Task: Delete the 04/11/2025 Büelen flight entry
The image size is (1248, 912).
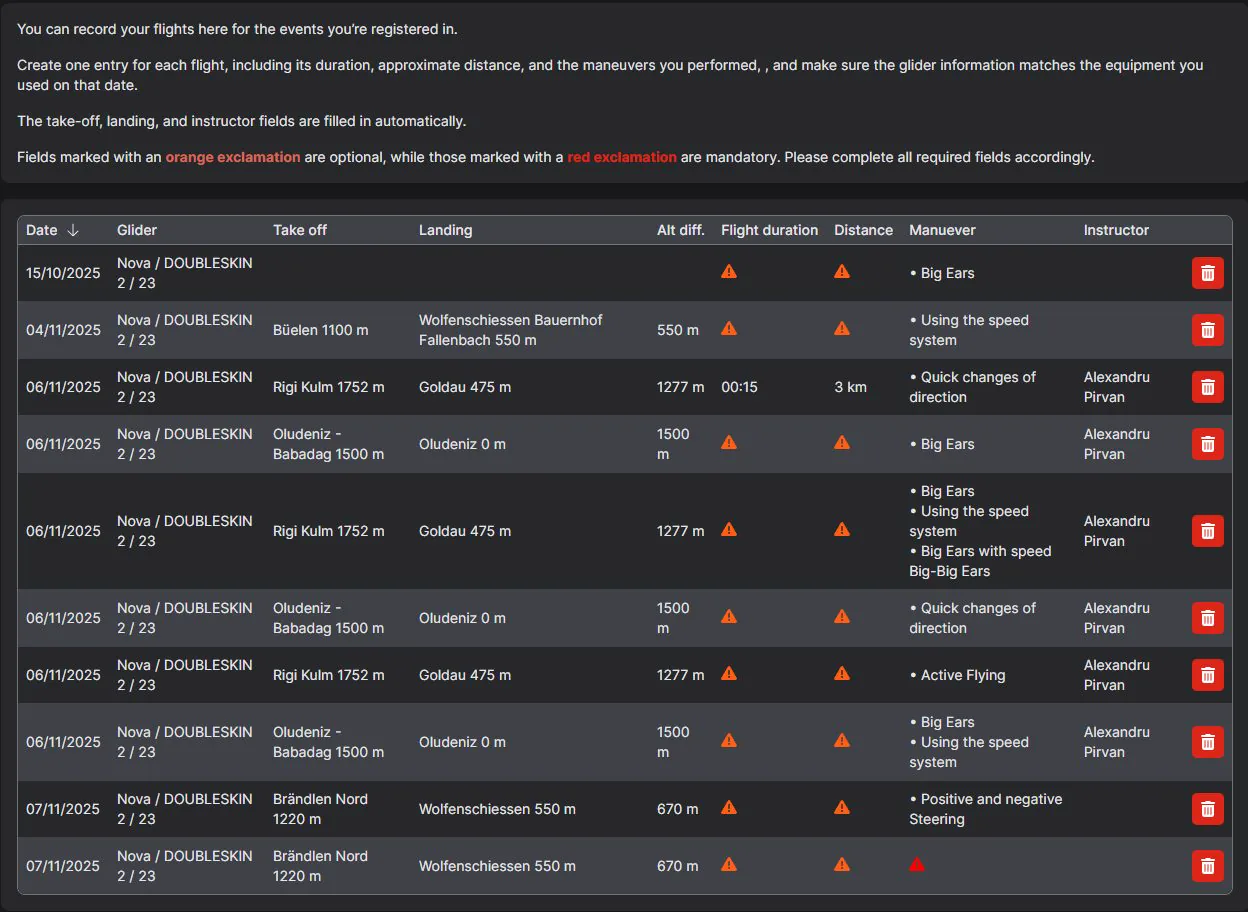Action: [x=1207, y=330]
